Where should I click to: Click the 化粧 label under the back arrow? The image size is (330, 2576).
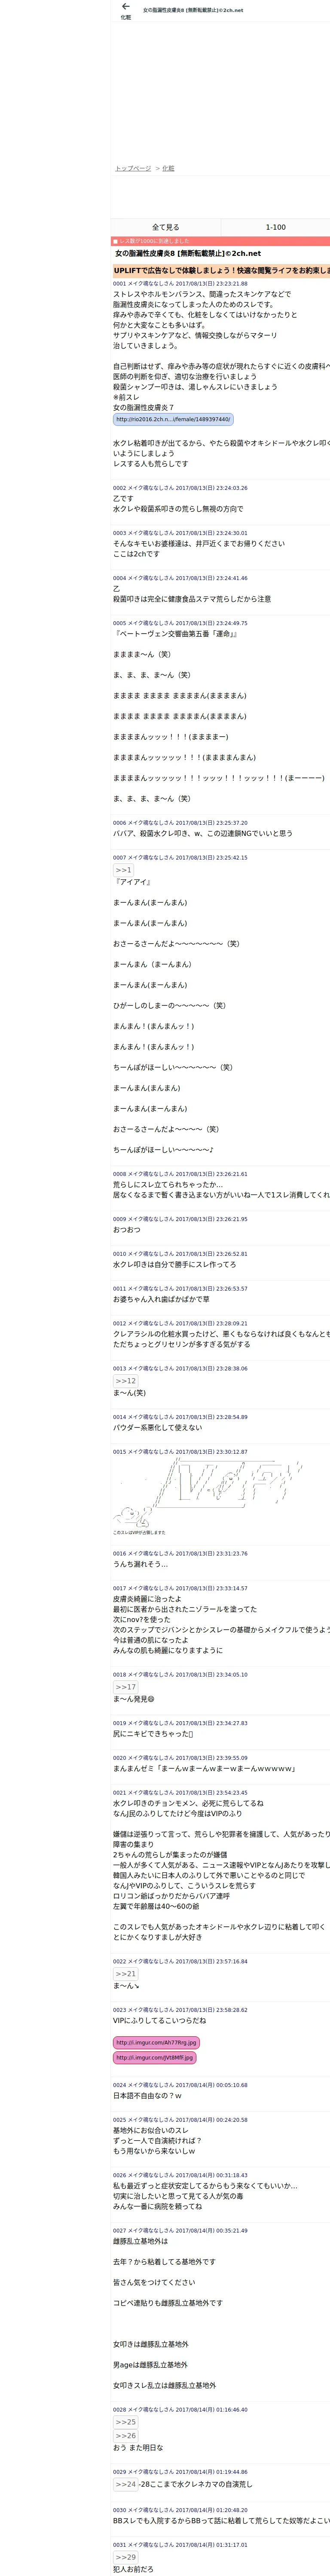125,17
